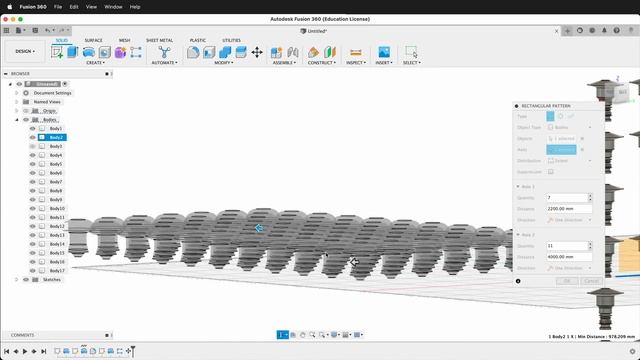
Task: Clear the Objects selection with X
Action: point(582,139)
